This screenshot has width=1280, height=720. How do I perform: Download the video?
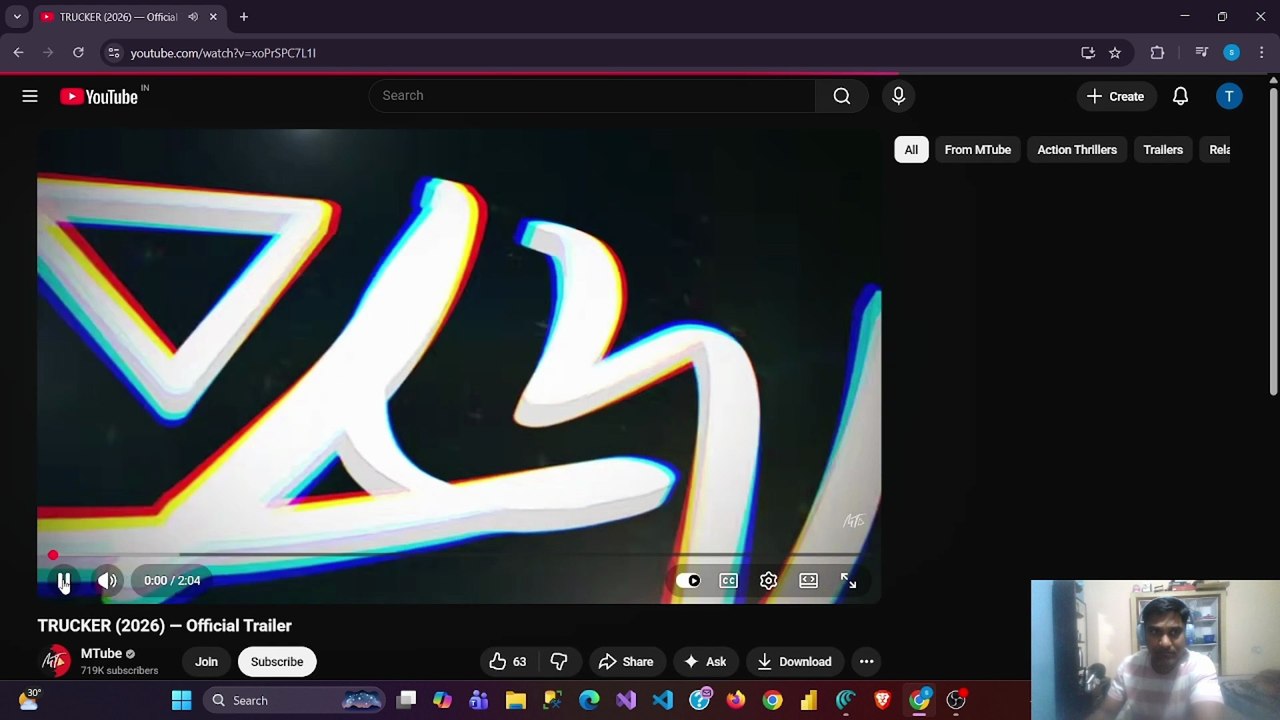(x=795, y=662)
